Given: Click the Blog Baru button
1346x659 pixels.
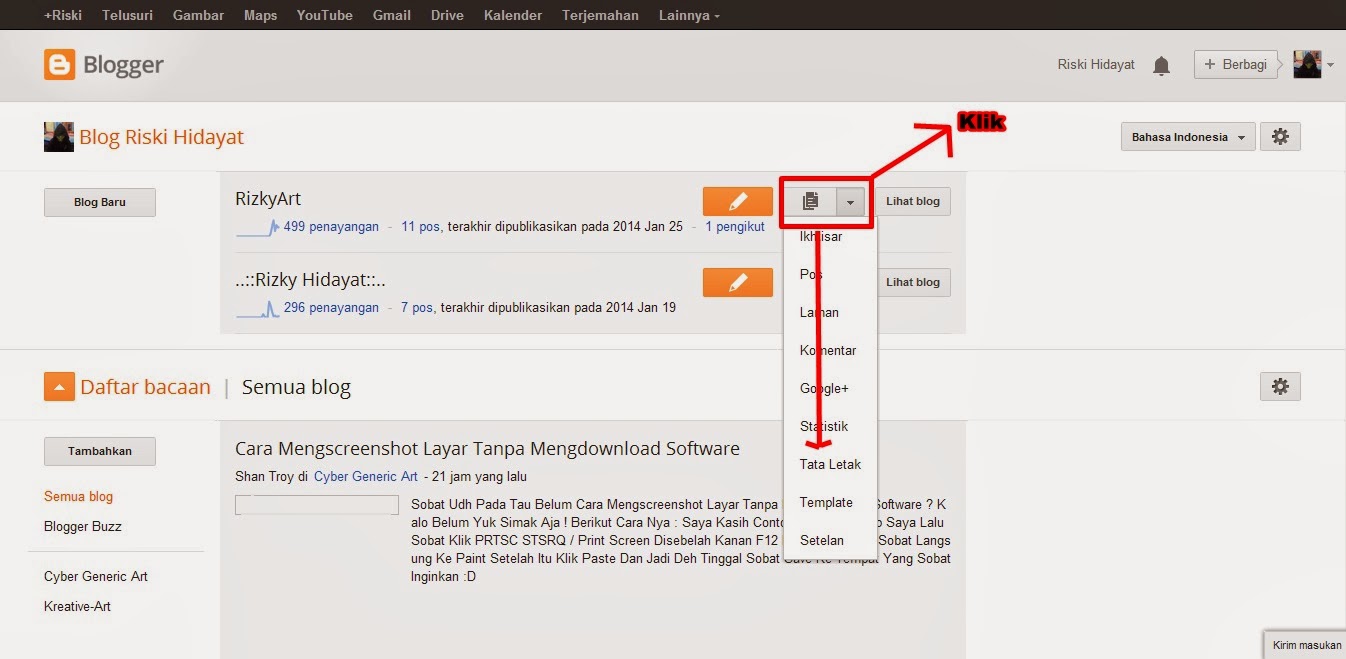Looking at the screenshot, I should click(100, 202).
